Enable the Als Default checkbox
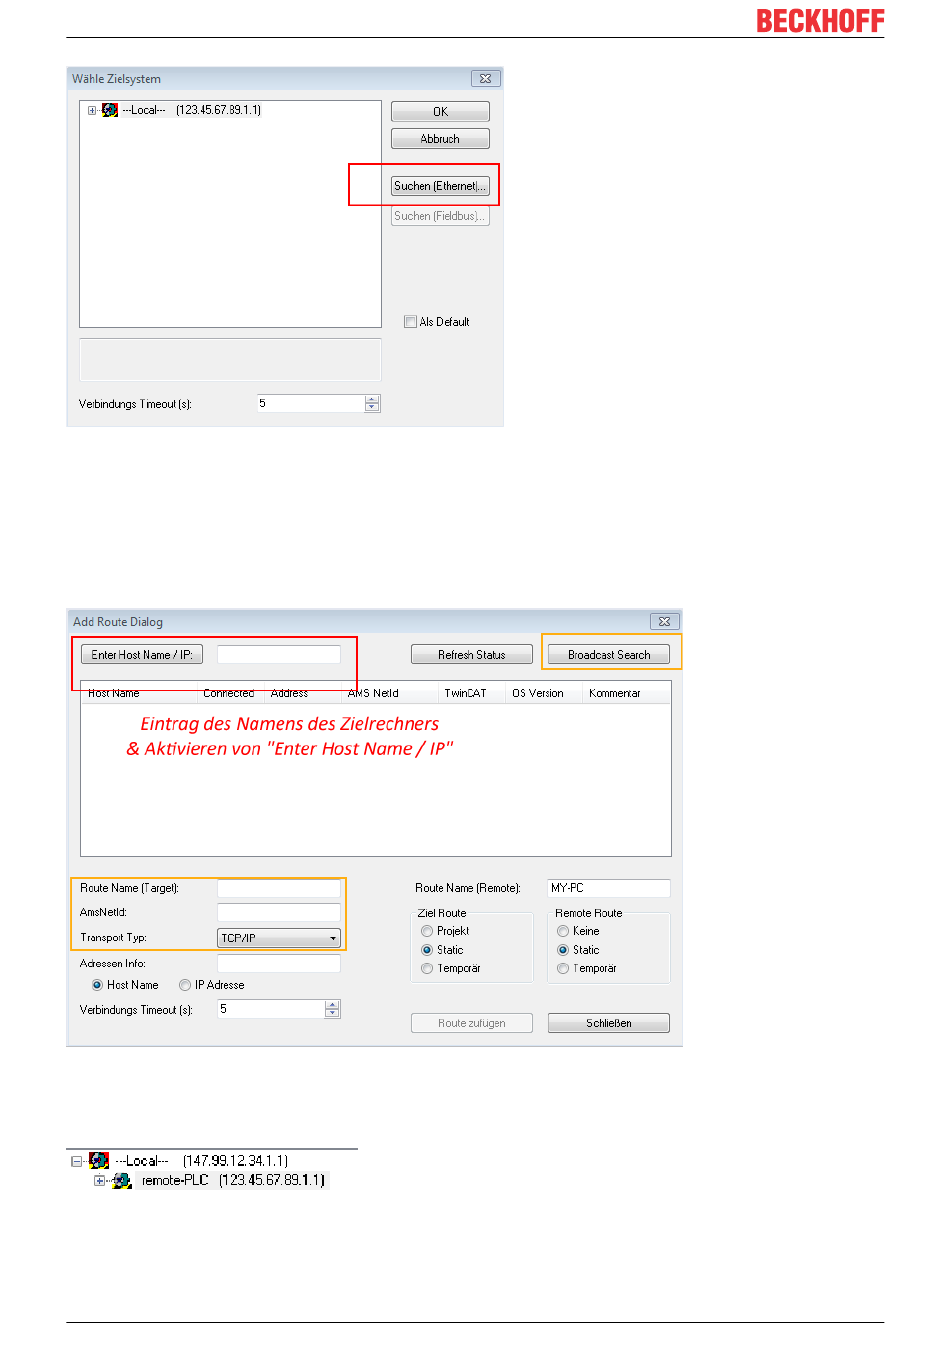The width and height of the screenshot is (950, 1369). [410, 322]
